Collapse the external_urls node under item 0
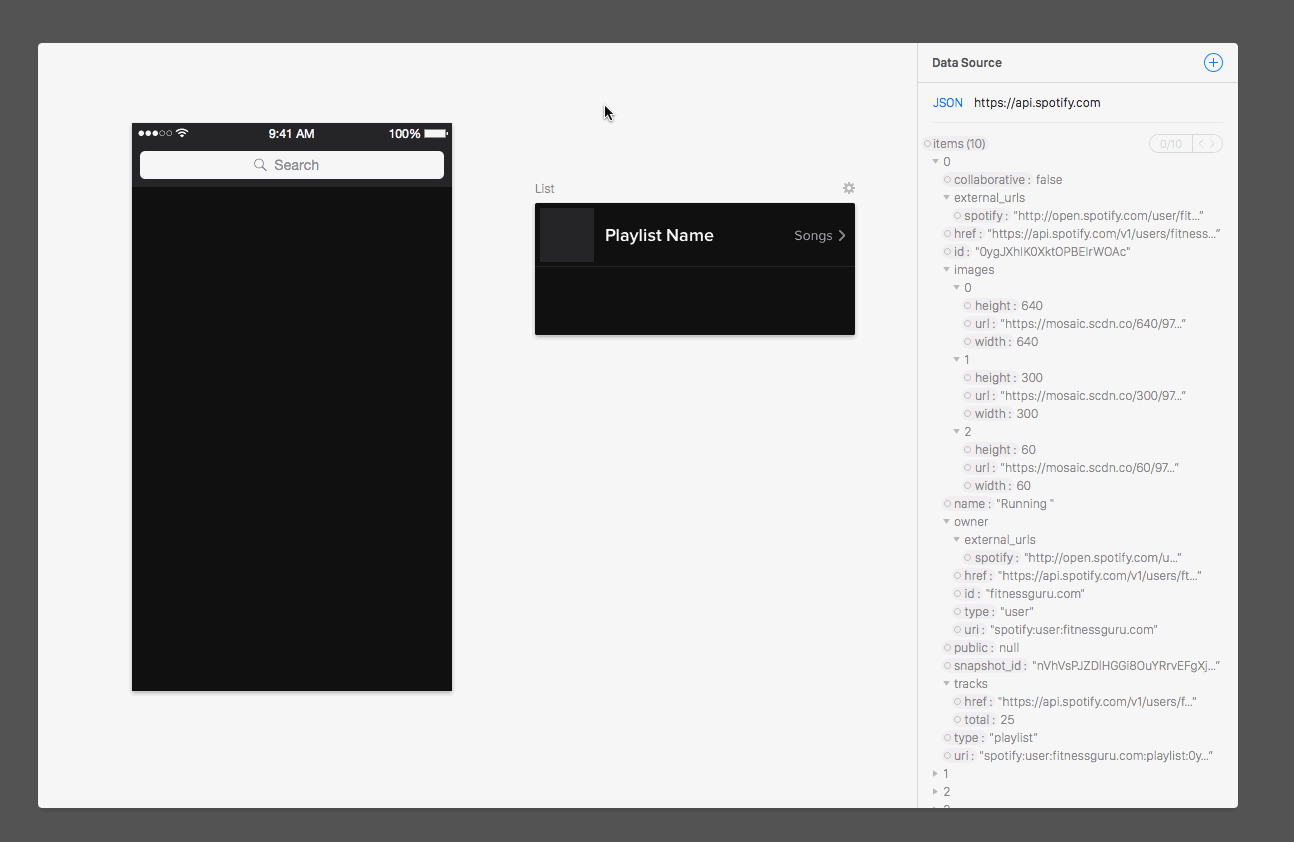 pyautogui.click(x=946, y=198)
